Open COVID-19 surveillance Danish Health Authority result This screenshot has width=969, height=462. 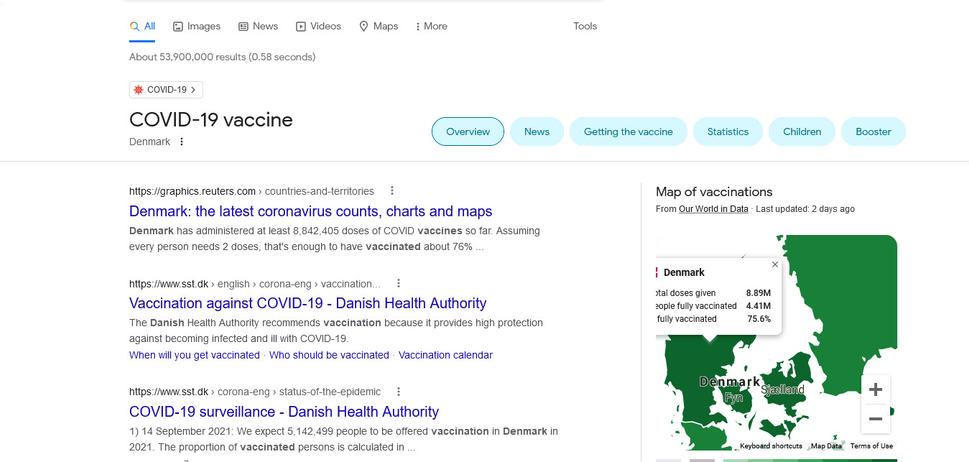click(284, 412)
